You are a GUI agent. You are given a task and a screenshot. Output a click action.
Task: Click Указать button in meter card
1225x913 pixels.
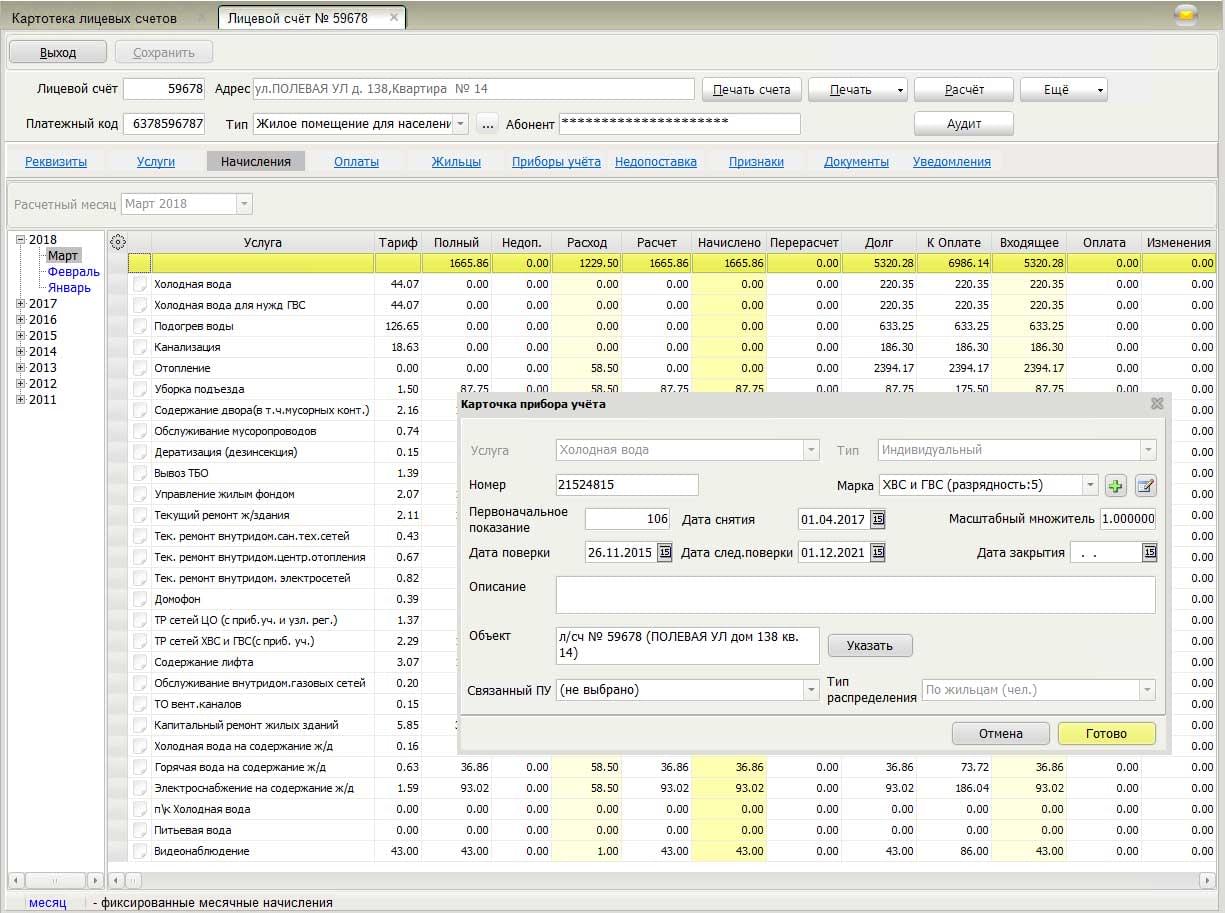(x=870, y=646)
